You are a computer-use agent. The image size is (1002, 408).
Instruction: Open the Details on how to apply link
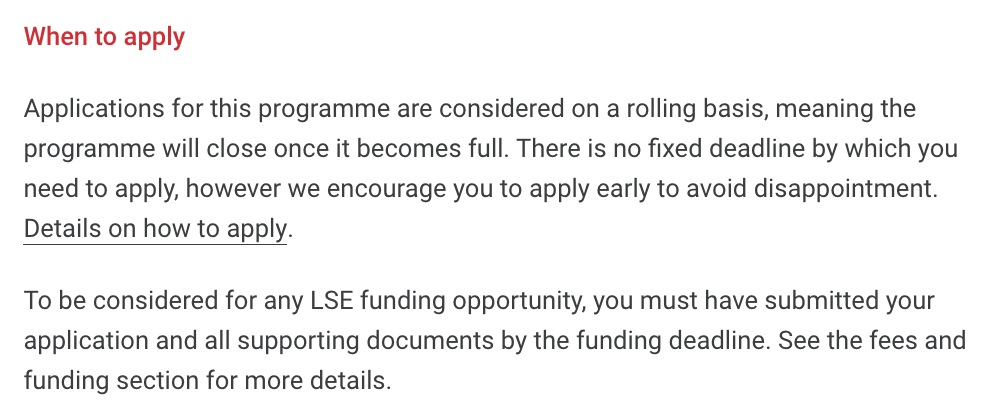tap(155, 229)
